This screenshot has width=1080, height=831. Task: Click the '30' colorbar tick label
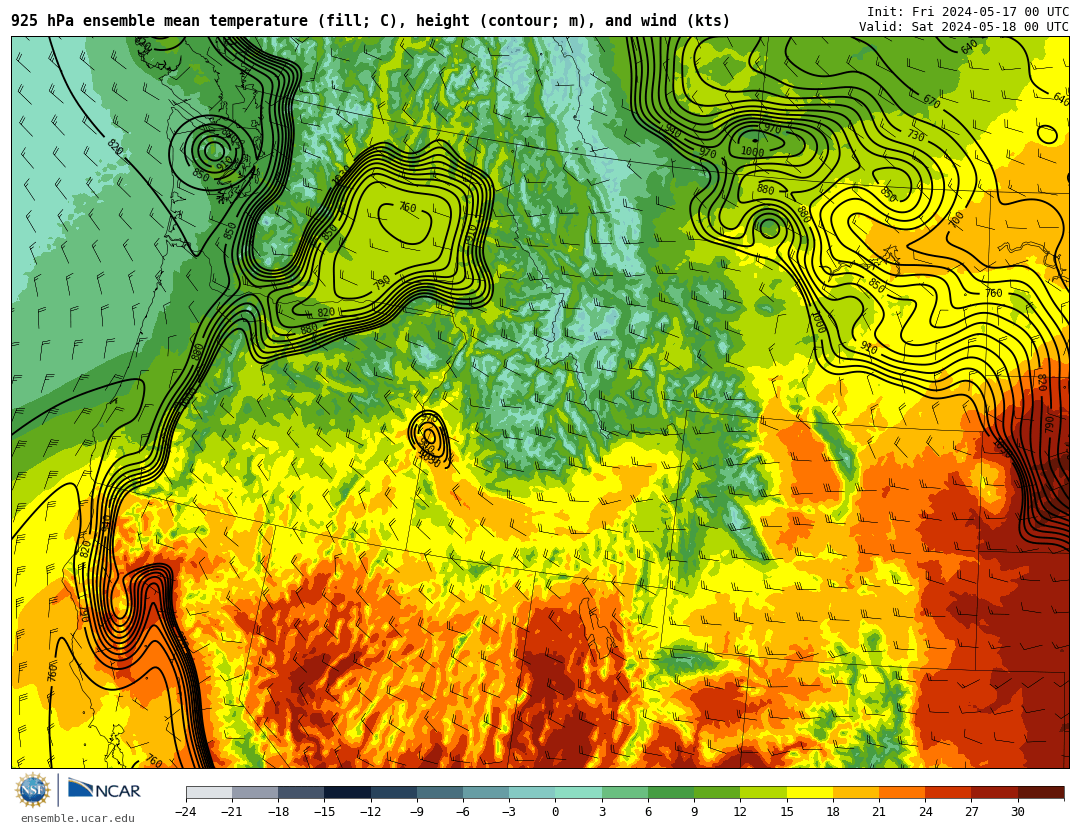[1017, 812]
